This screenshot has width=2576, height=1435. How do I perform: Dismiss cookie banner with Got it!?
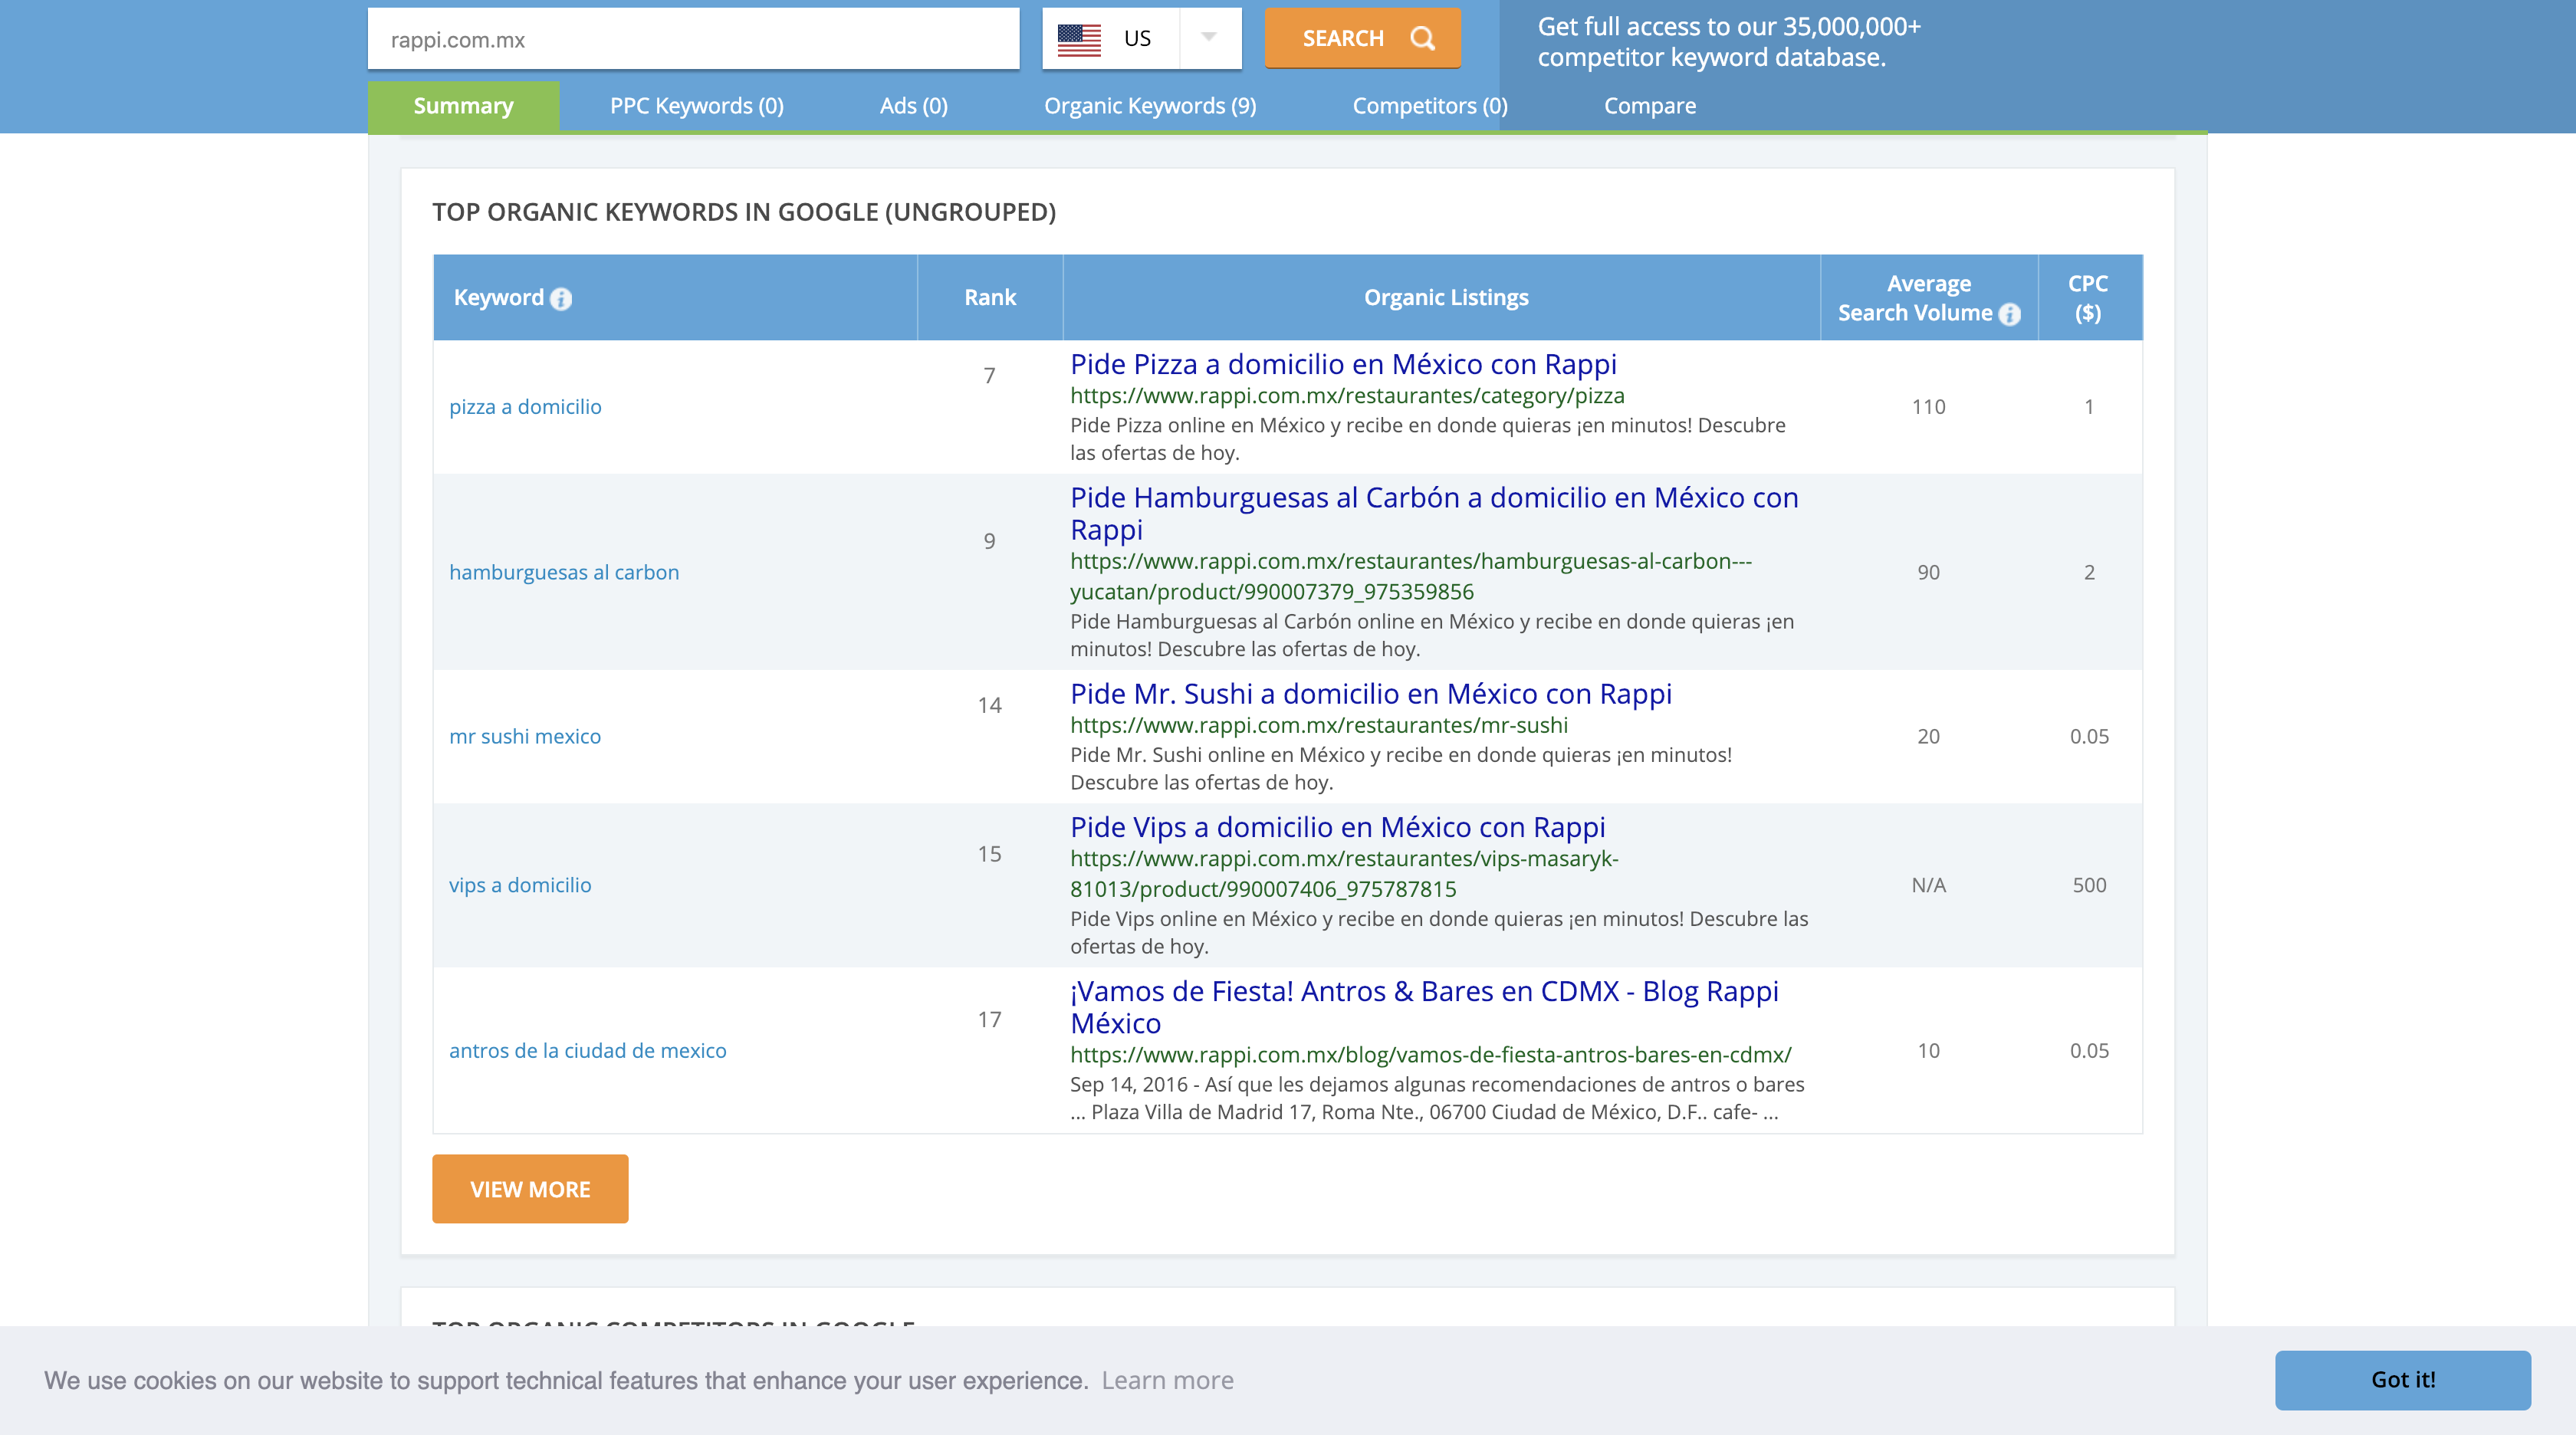click(2403, 1380)
